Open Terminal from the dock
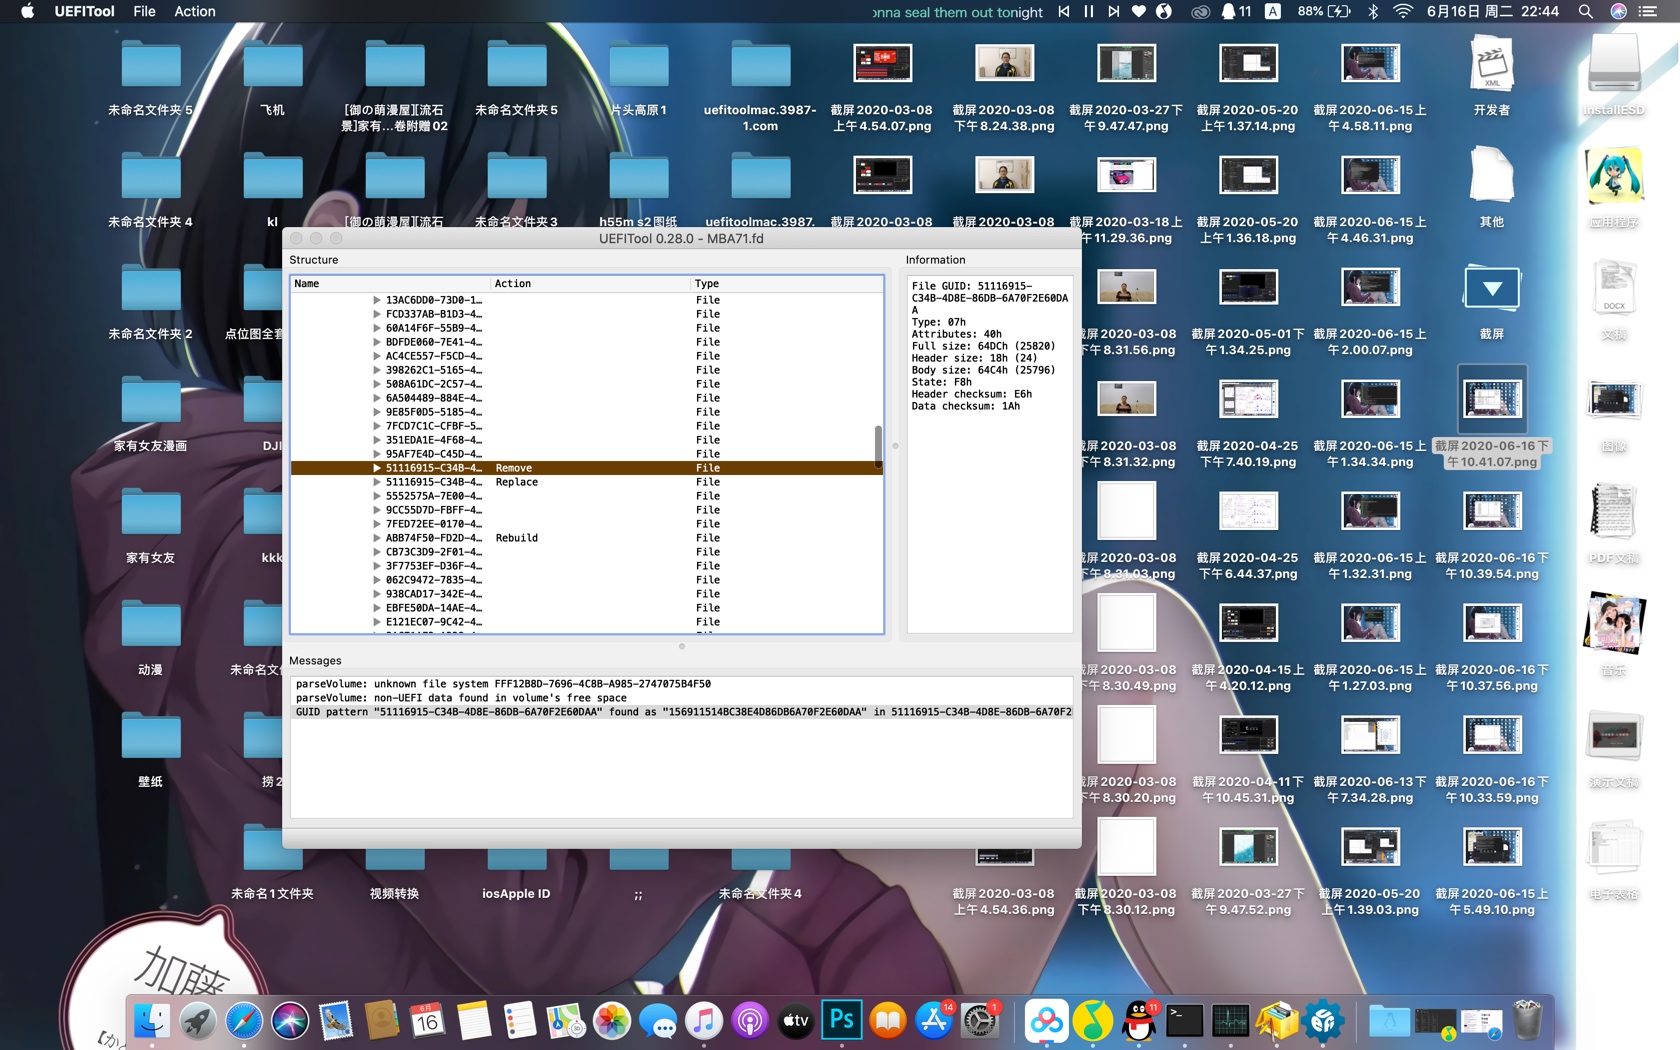Image resolution: width=1680 pixels, height=1050 pixels. 1185,1021
